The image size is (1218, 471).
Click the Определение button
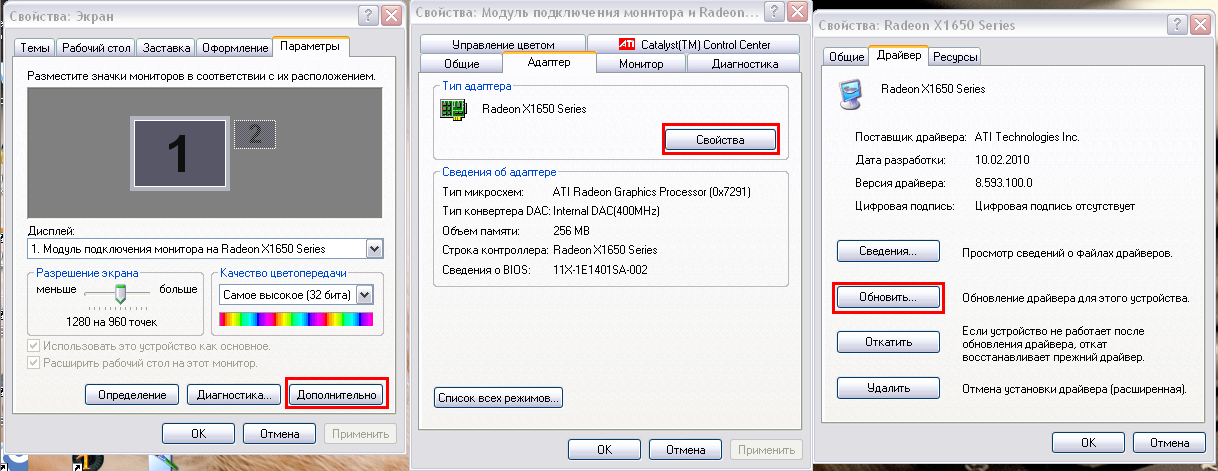[x=131, y=395]
